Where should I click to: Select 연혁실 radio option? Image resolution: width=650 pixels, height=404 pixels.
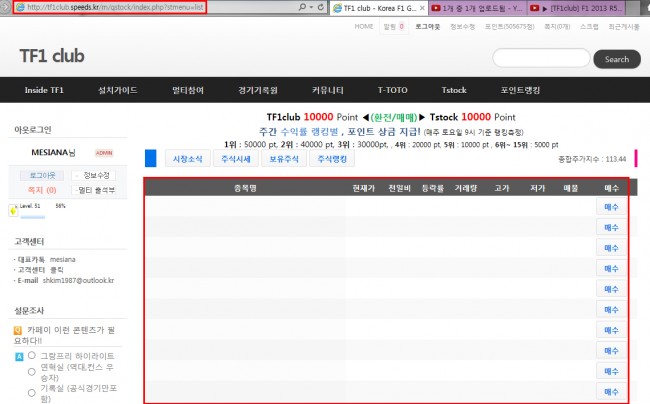click(32, 372)
